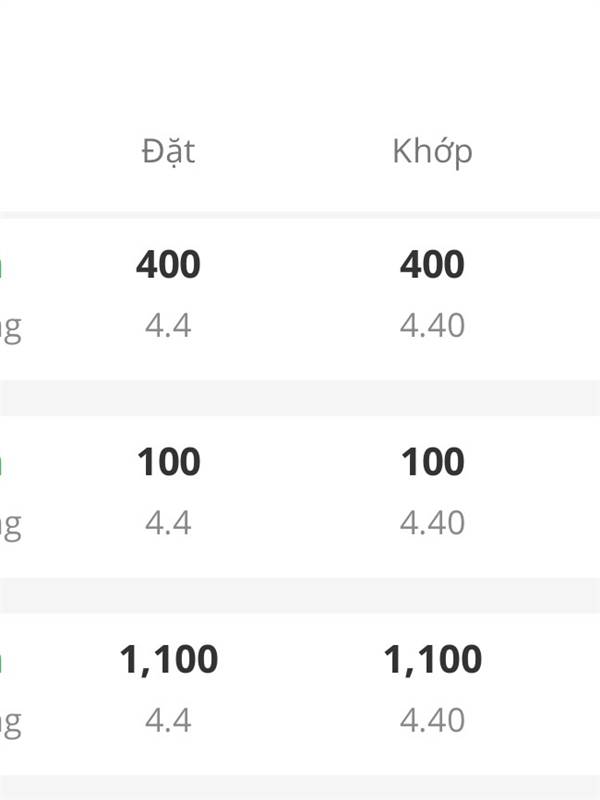Tap the 4.40 matched price under 400

tap(432, 326)
